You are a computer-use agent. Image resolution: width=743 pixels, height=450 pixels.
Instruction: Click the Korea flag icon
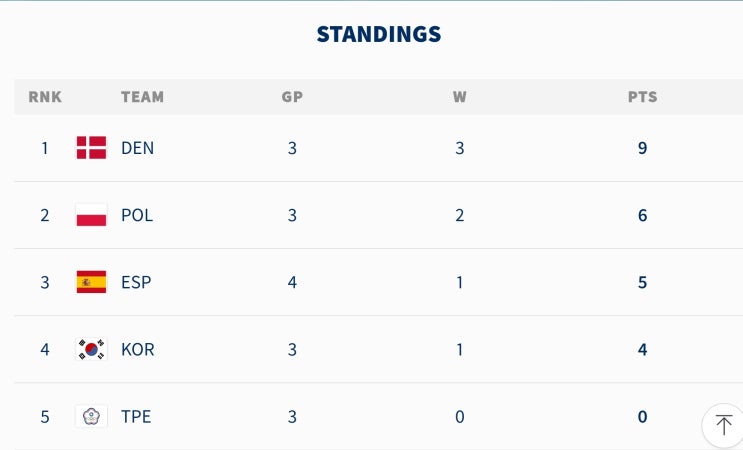tap(91, 350)
